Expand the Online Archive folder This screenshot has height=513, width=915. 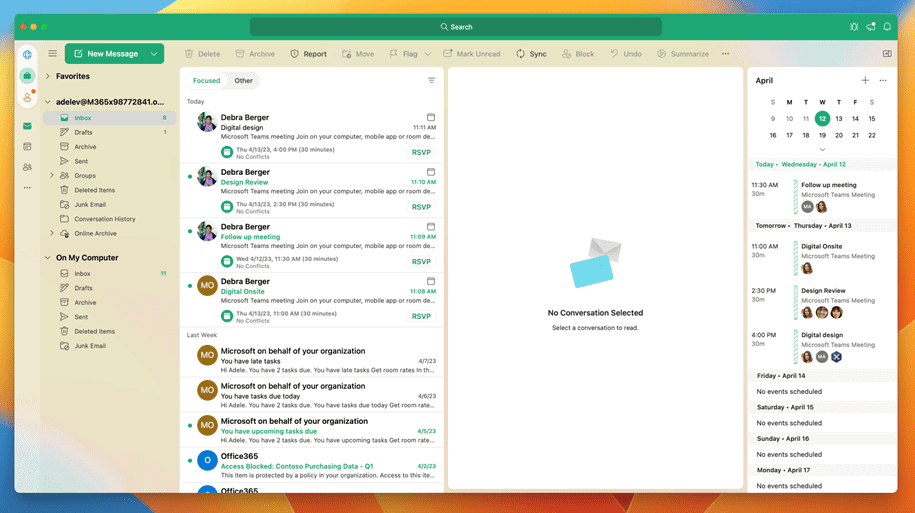(x=52, y=233)
